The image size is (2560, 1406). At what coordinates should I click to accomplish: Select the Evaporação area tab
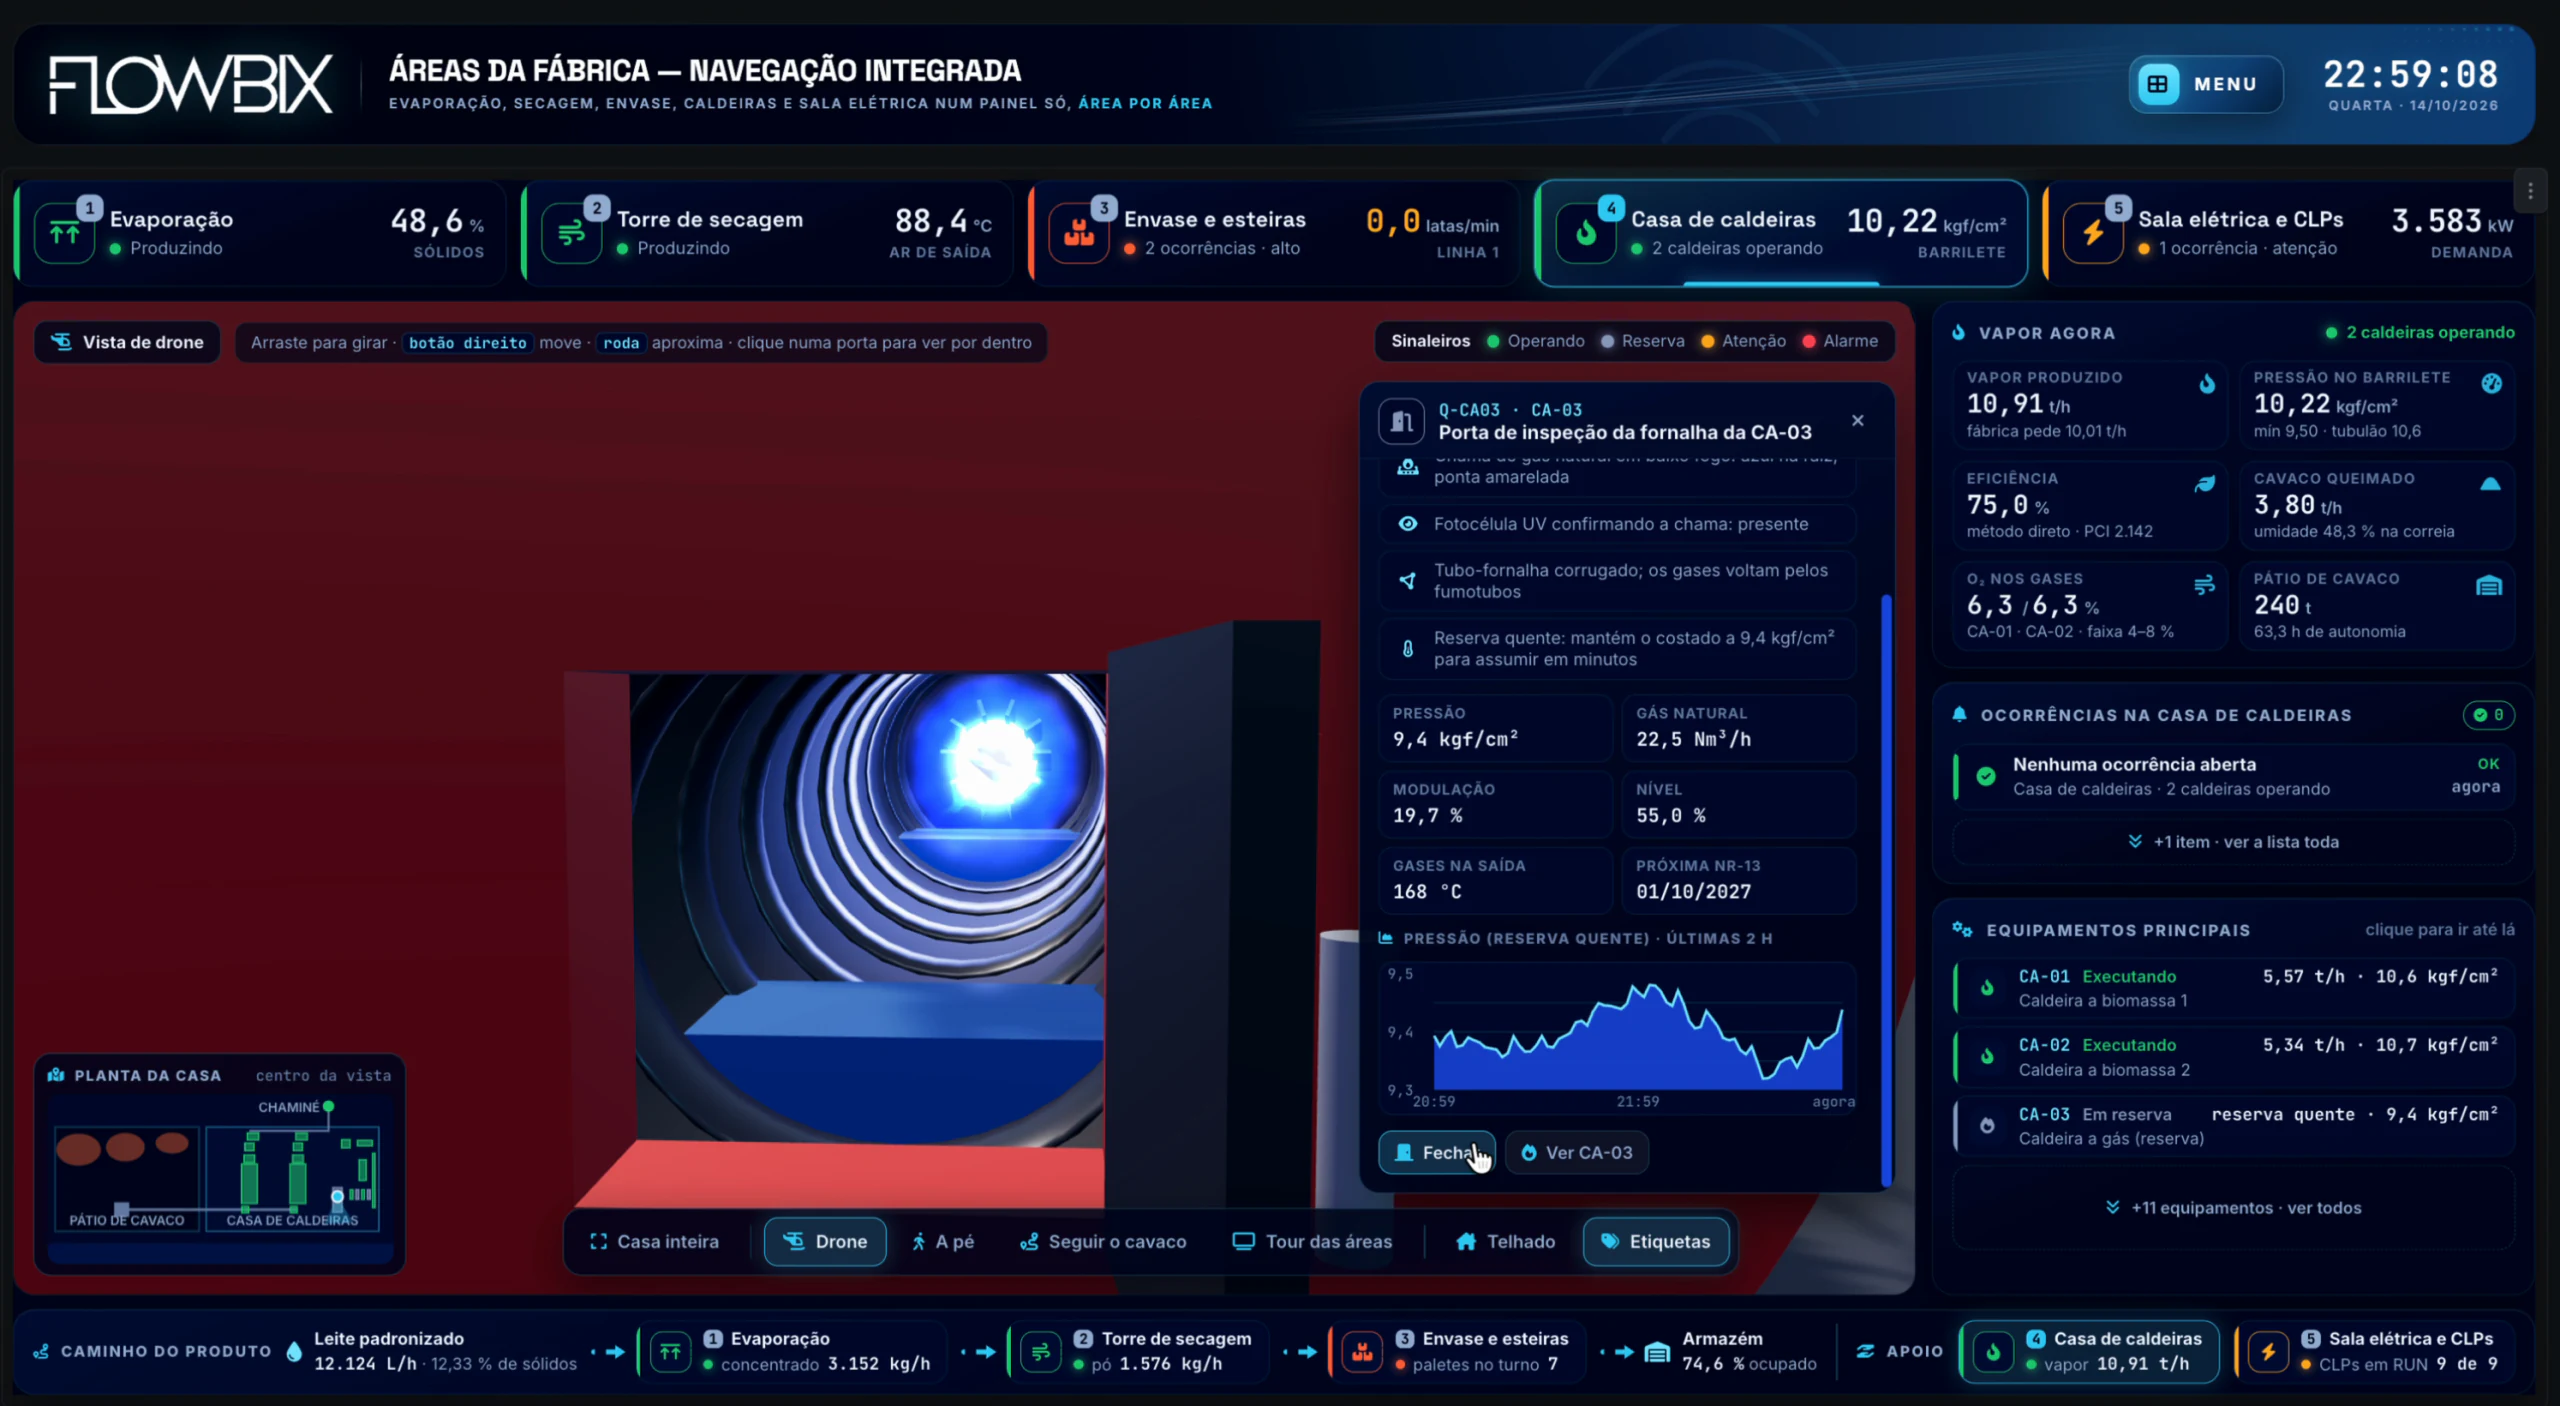coord(260,234)
